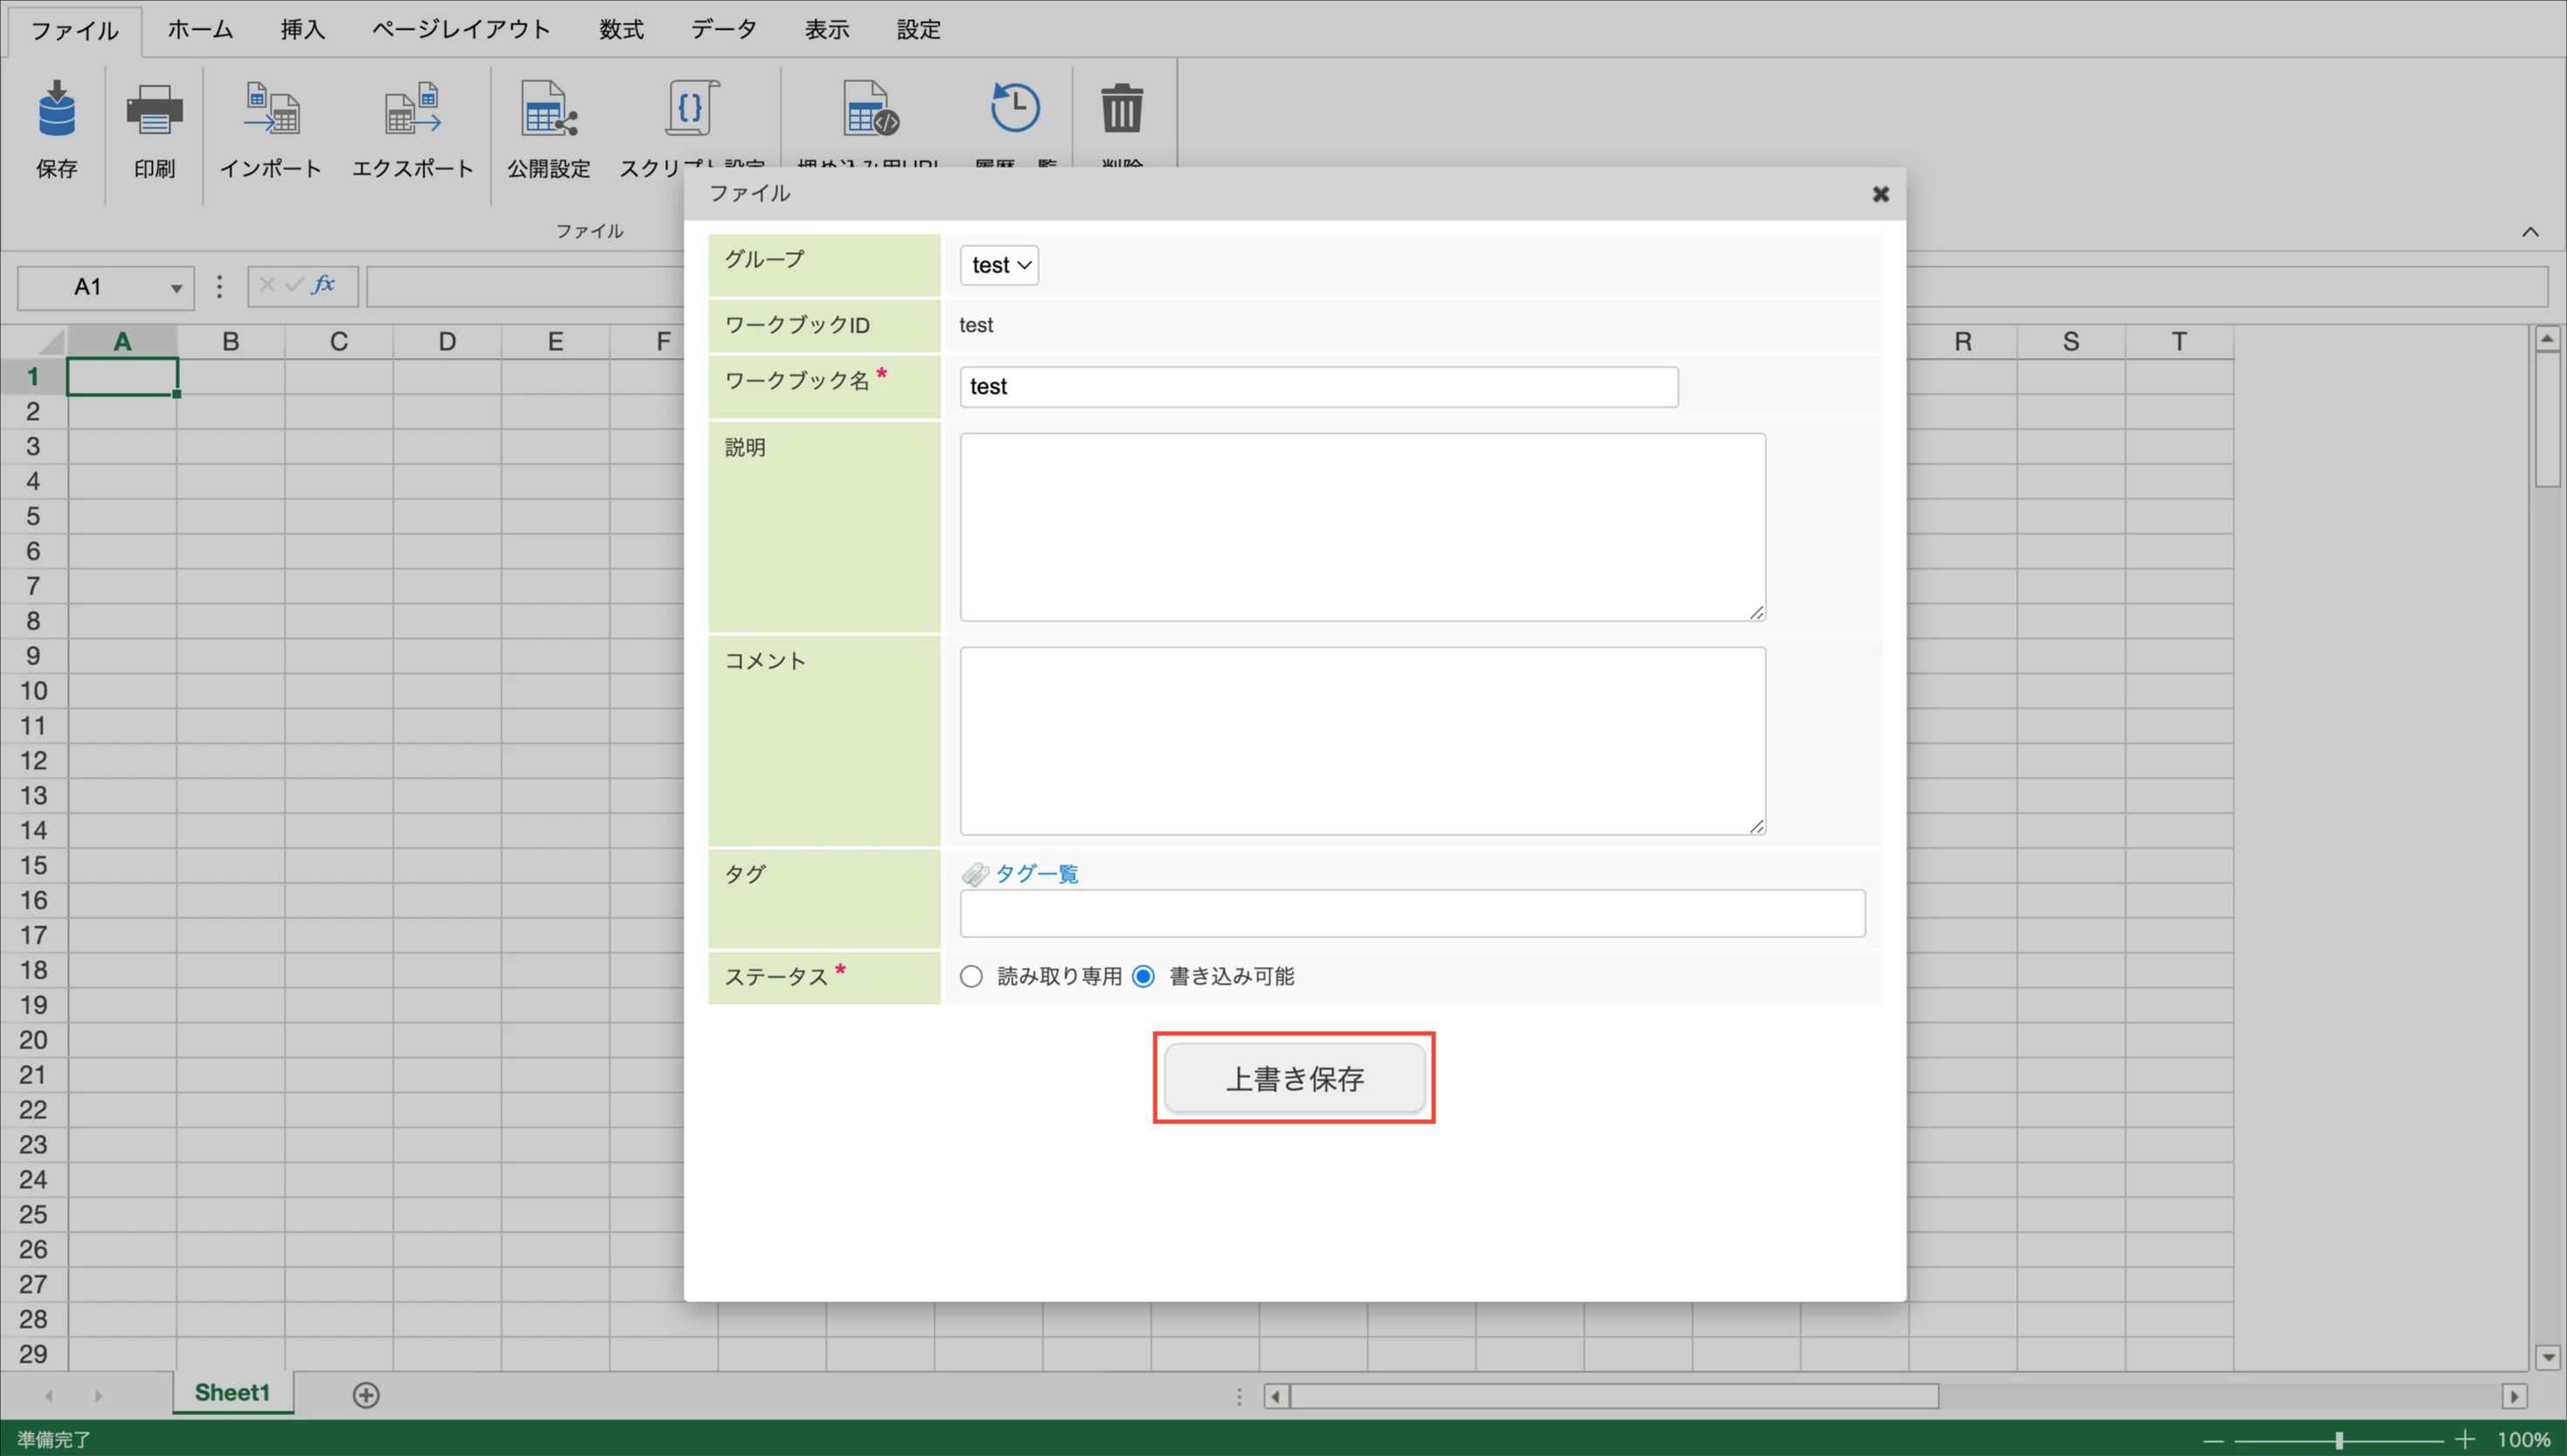This screenshot has width=2567, height=1456.
Task: Select the 書き込み可能 radio button
Action: pos(1143,976)
